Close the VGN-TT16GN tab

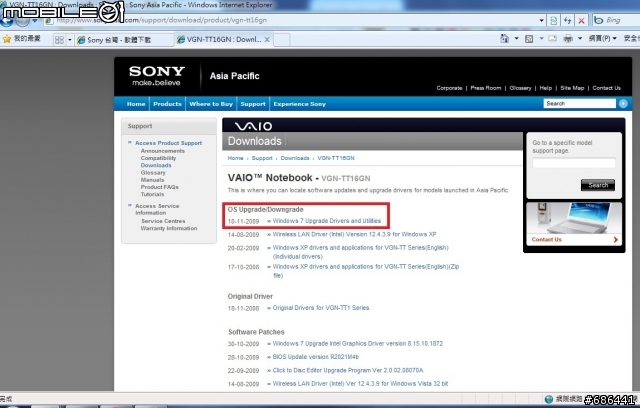(267, 40)
